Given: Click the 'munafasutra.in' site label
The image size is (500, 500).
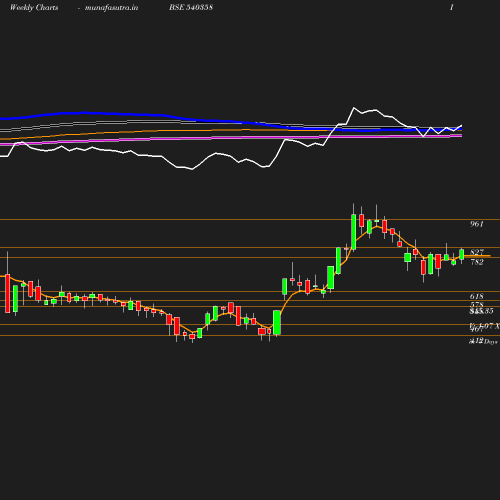Looking at the screenshot, I should coord(111,8).
